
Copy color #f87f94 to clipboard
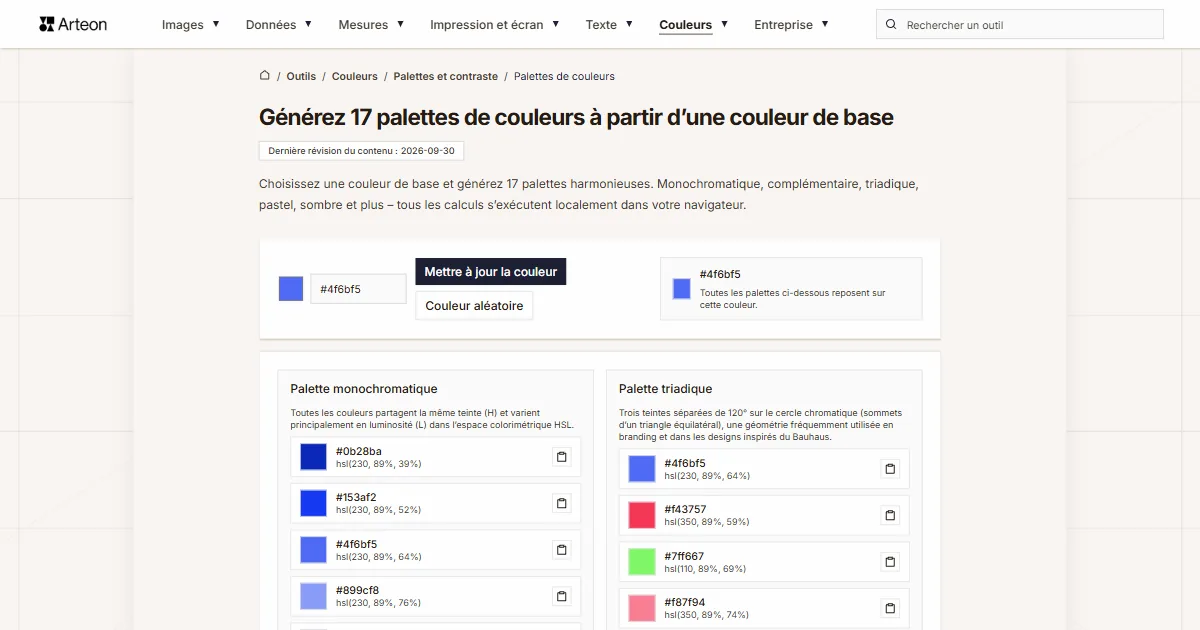pos(890,608)
